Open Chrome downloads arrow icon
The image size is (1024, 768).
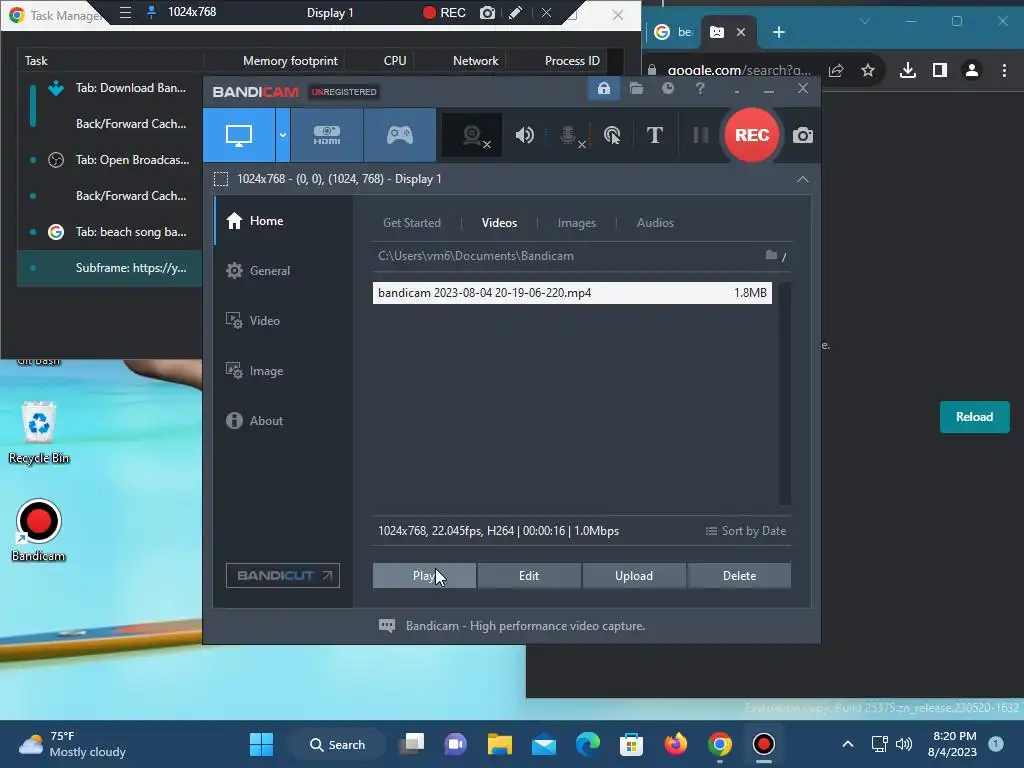[x=908, y=70]
